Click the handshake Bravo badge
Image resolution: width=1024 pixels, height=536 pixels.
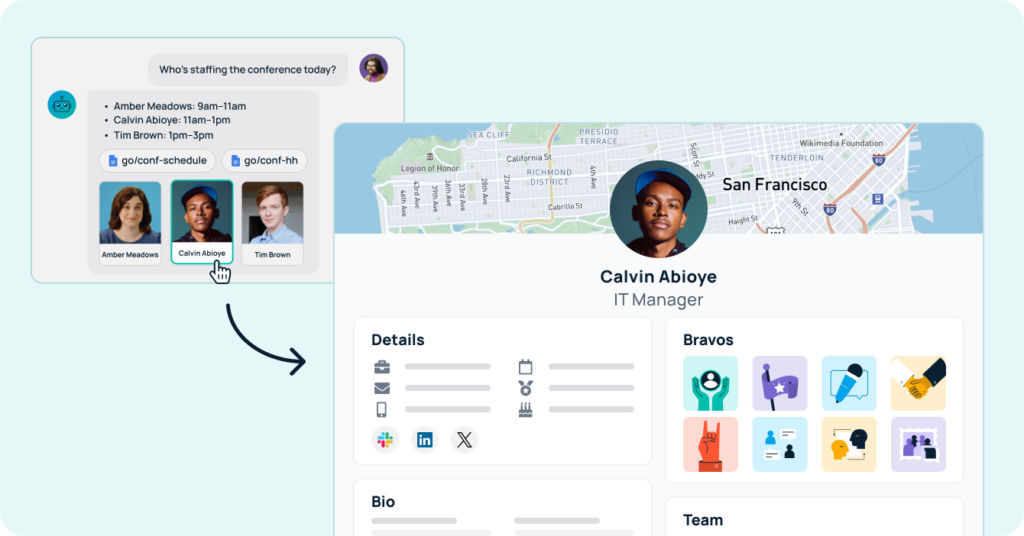(918, 383)
